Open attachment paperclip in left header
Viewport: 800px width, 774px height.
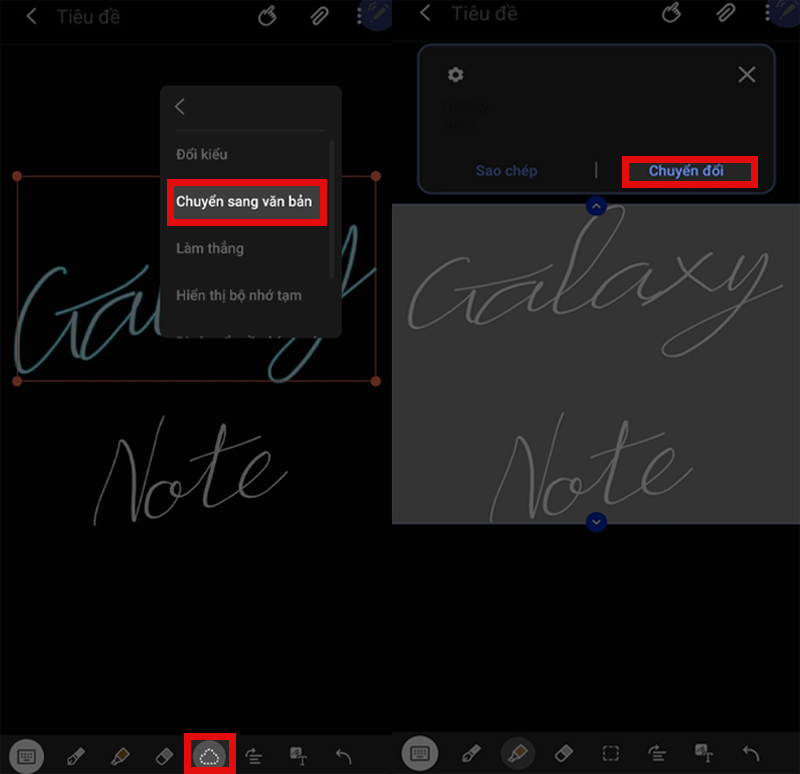pos(319,16)
